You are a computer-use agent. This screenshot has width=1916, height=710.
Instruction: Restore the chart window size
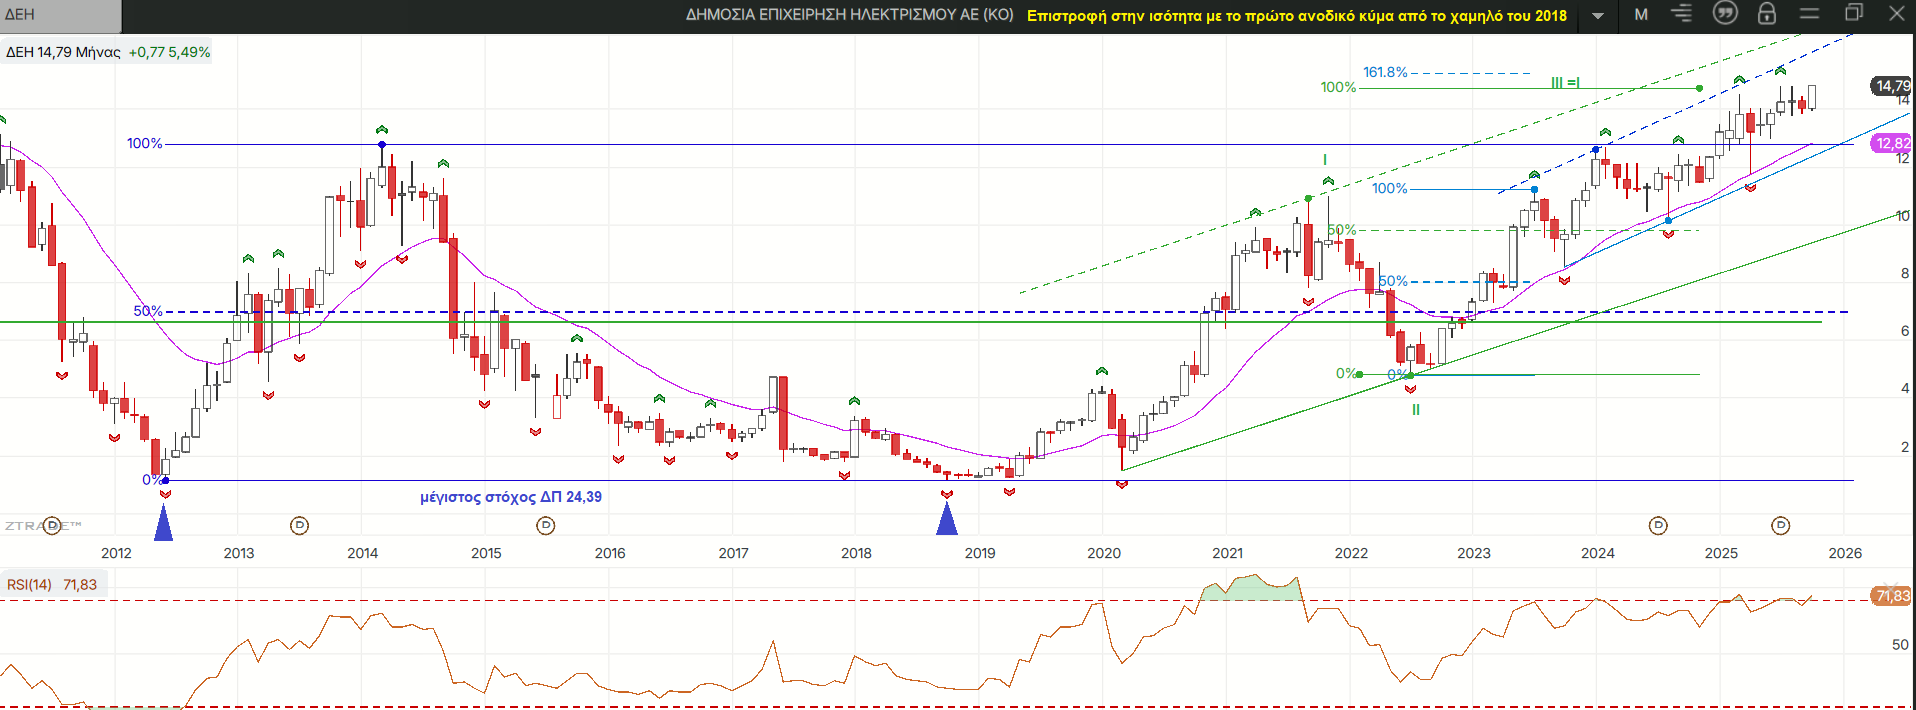coord(1853,14)
